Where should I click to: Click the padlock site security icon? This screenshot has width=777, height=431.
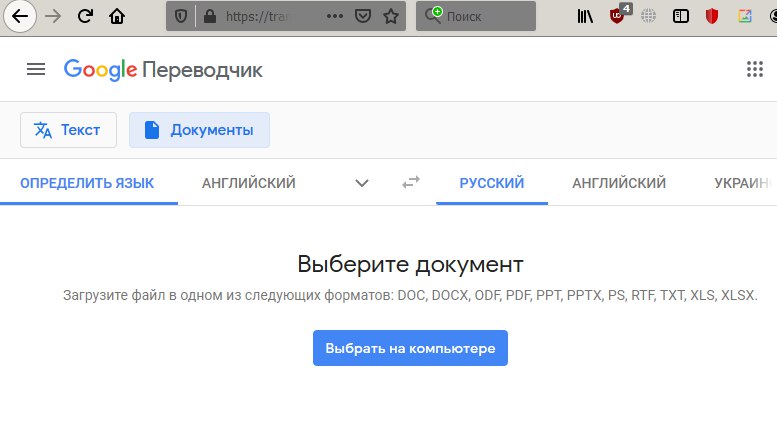(210, 16)
